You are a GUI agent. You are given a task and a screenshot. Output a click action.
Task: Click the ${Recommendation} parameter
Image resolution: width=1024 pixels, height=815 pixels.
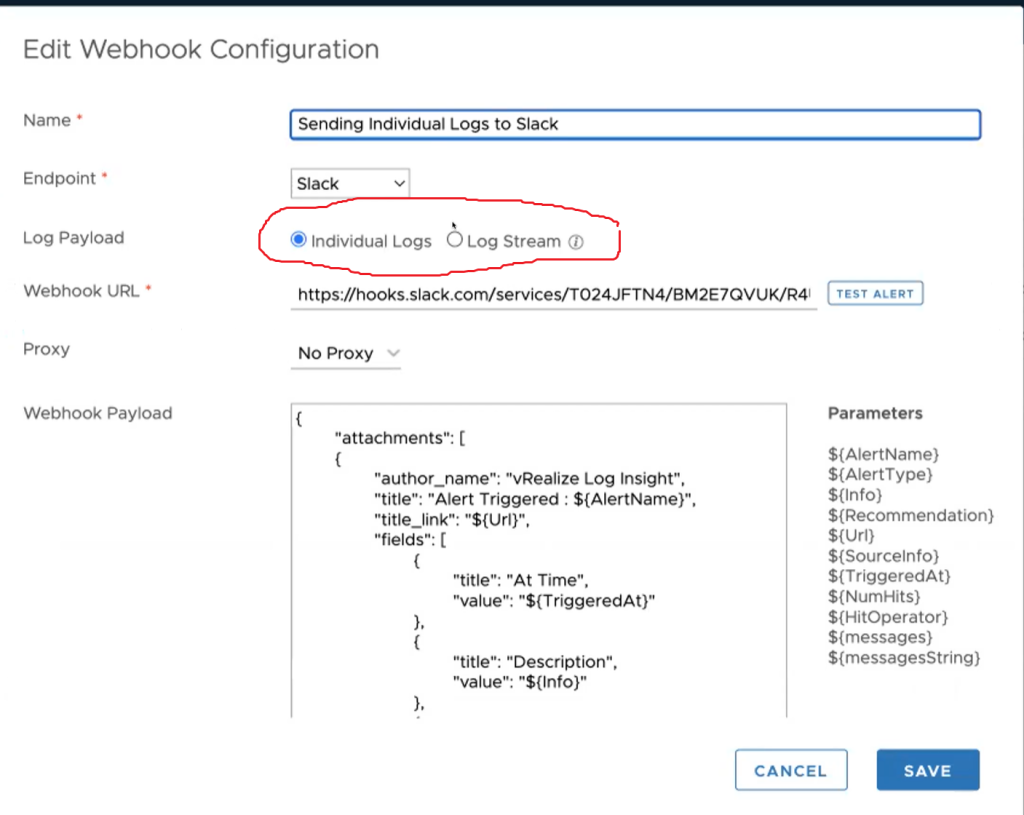[911, 515]
